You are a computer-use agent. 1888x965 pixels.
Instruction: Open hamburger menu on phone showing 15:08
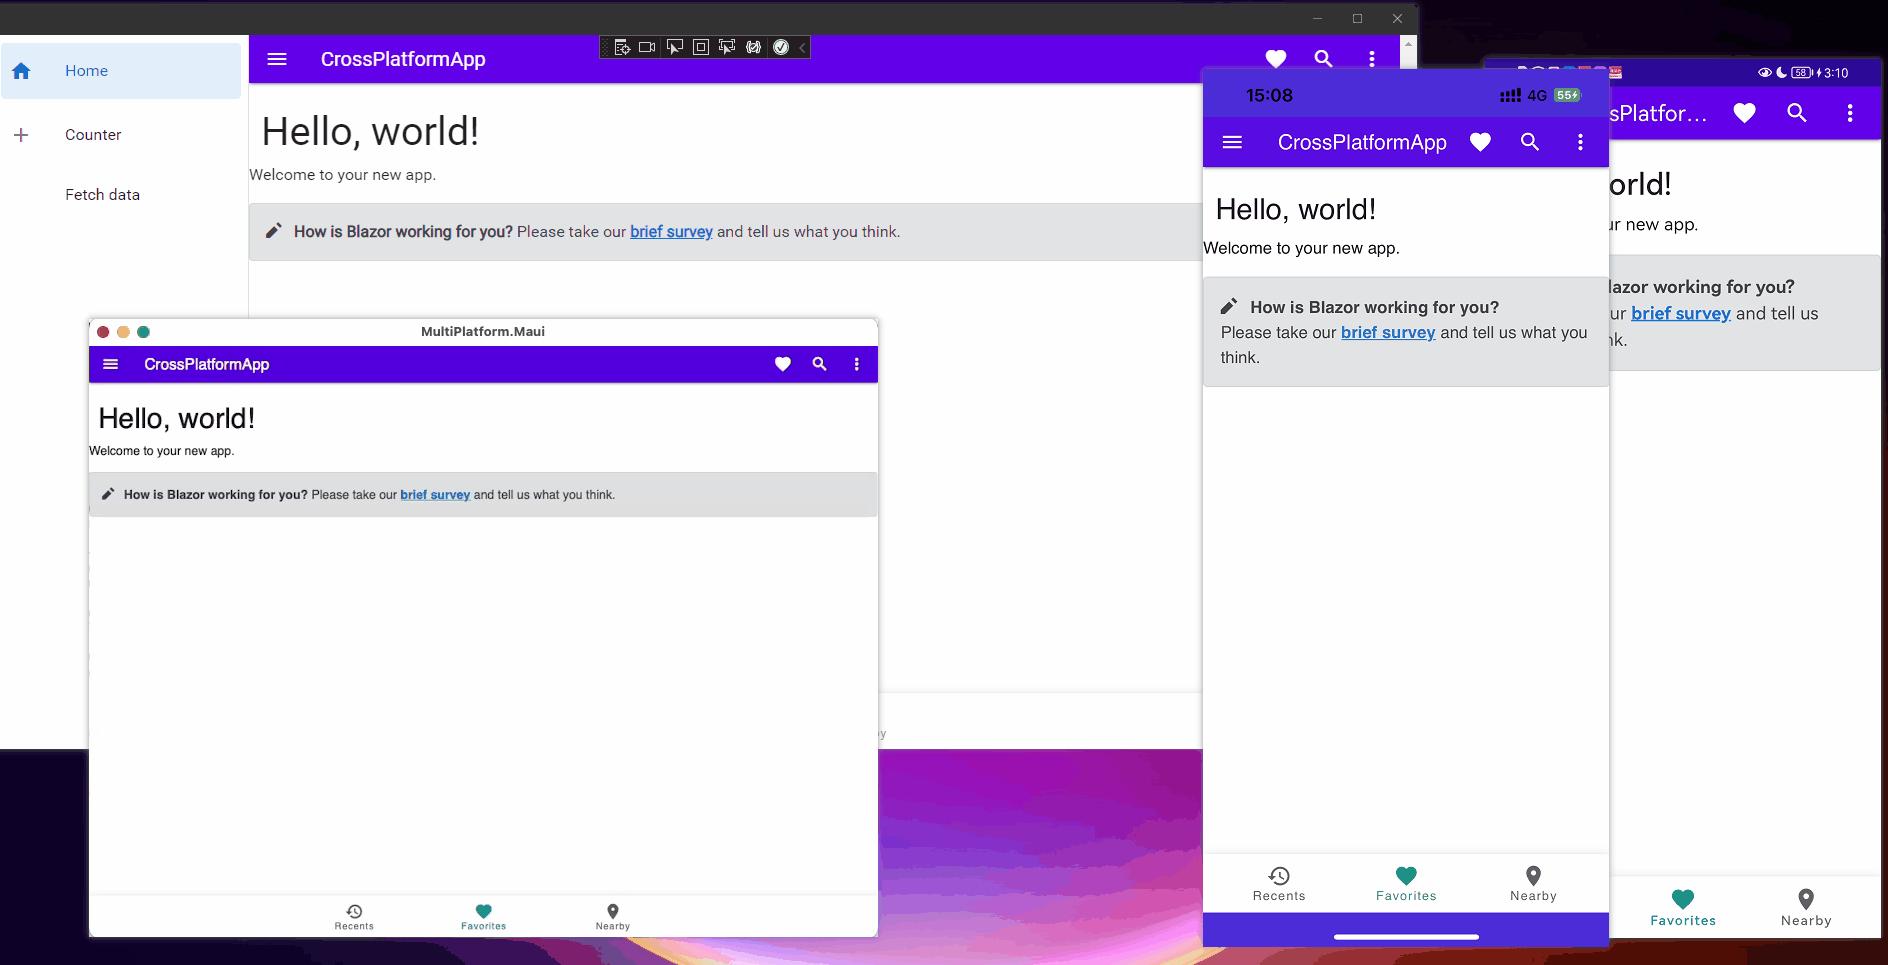click(x=1232, y=142)
